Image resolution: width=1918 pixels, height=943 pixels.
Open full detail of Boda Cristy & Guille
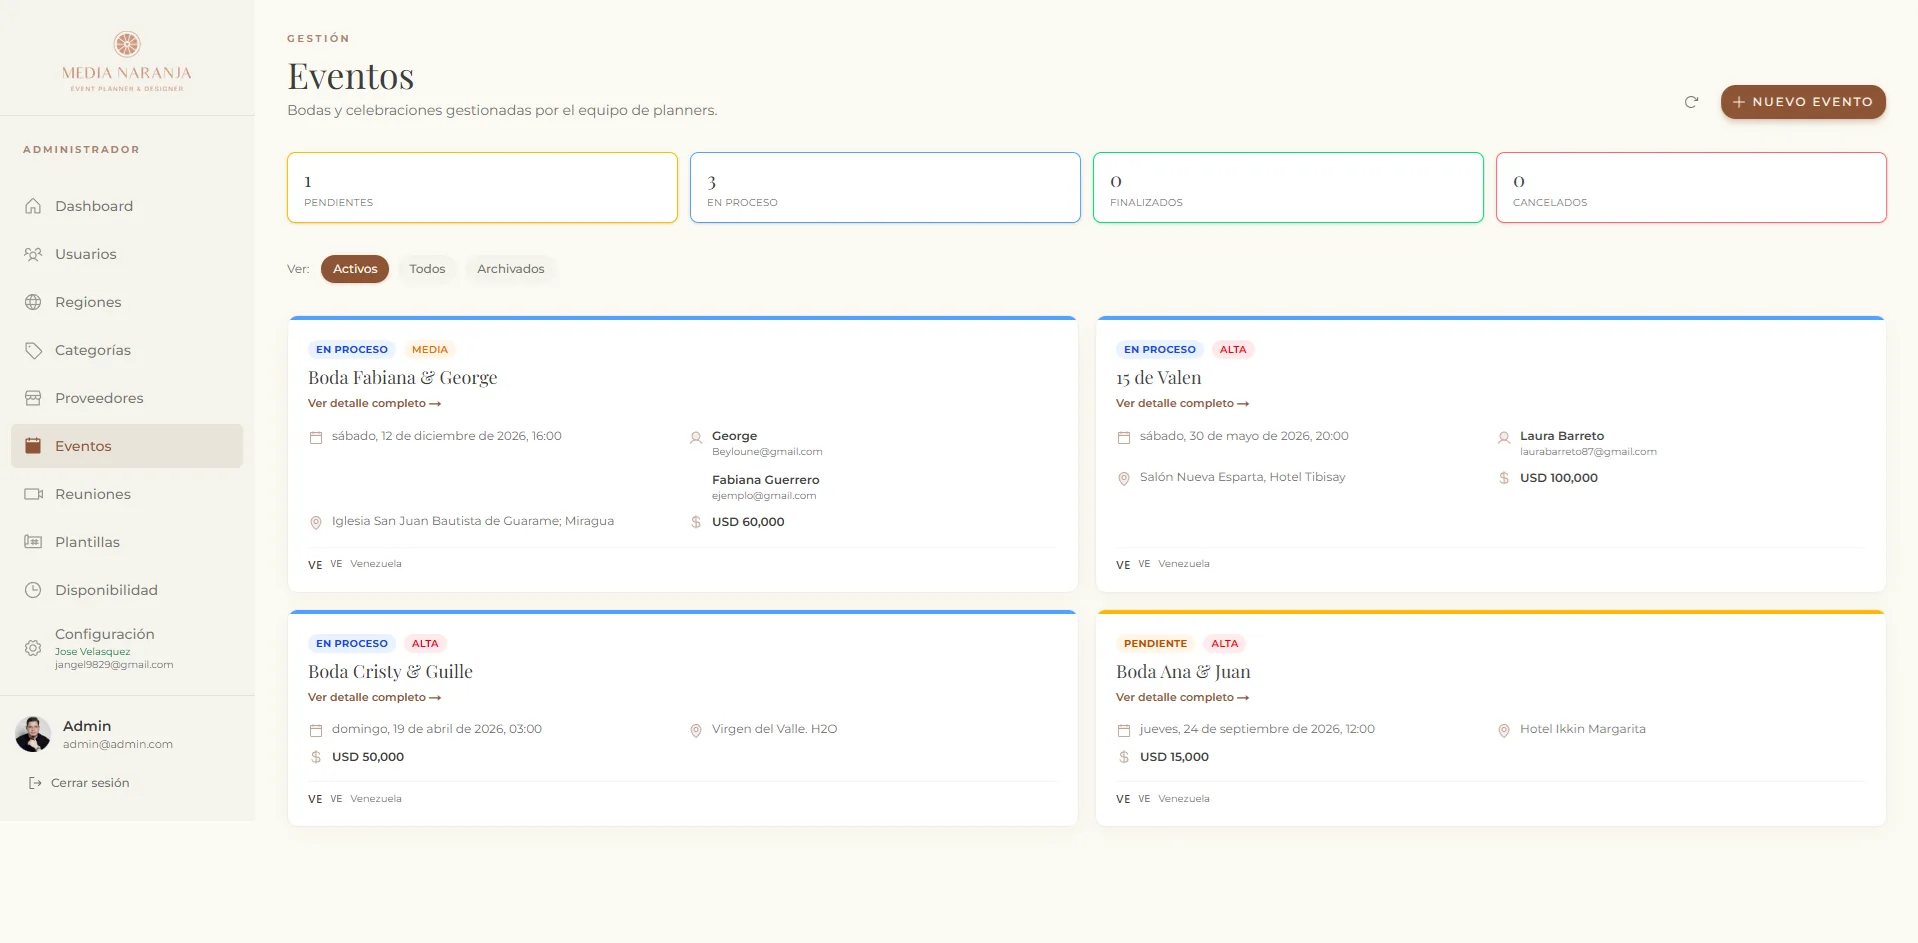pyautogui.click(x=374, y=697)
